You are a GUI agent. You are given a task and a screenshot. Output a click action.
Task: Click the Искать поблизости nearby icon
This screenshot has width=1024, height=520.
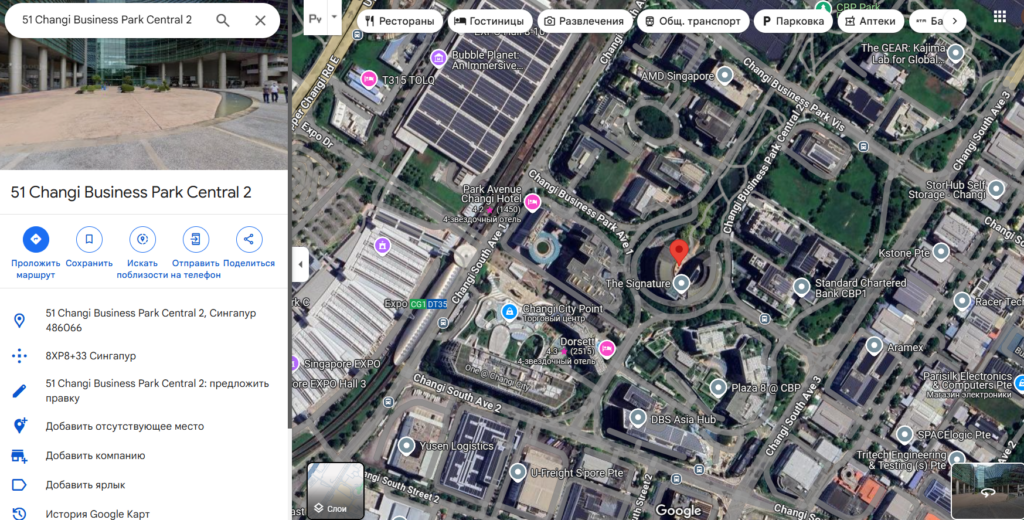(143, 239)
